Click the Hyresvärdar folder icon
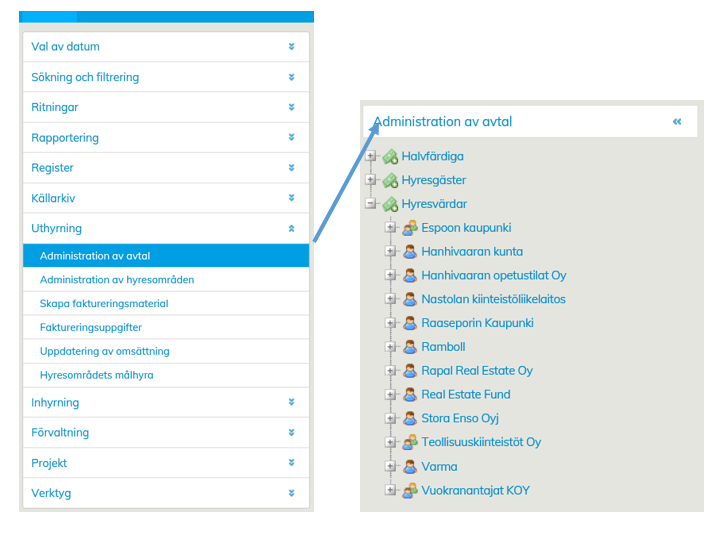Image resolution: width=721 pixels, height=533 pixels. point(390,204)
